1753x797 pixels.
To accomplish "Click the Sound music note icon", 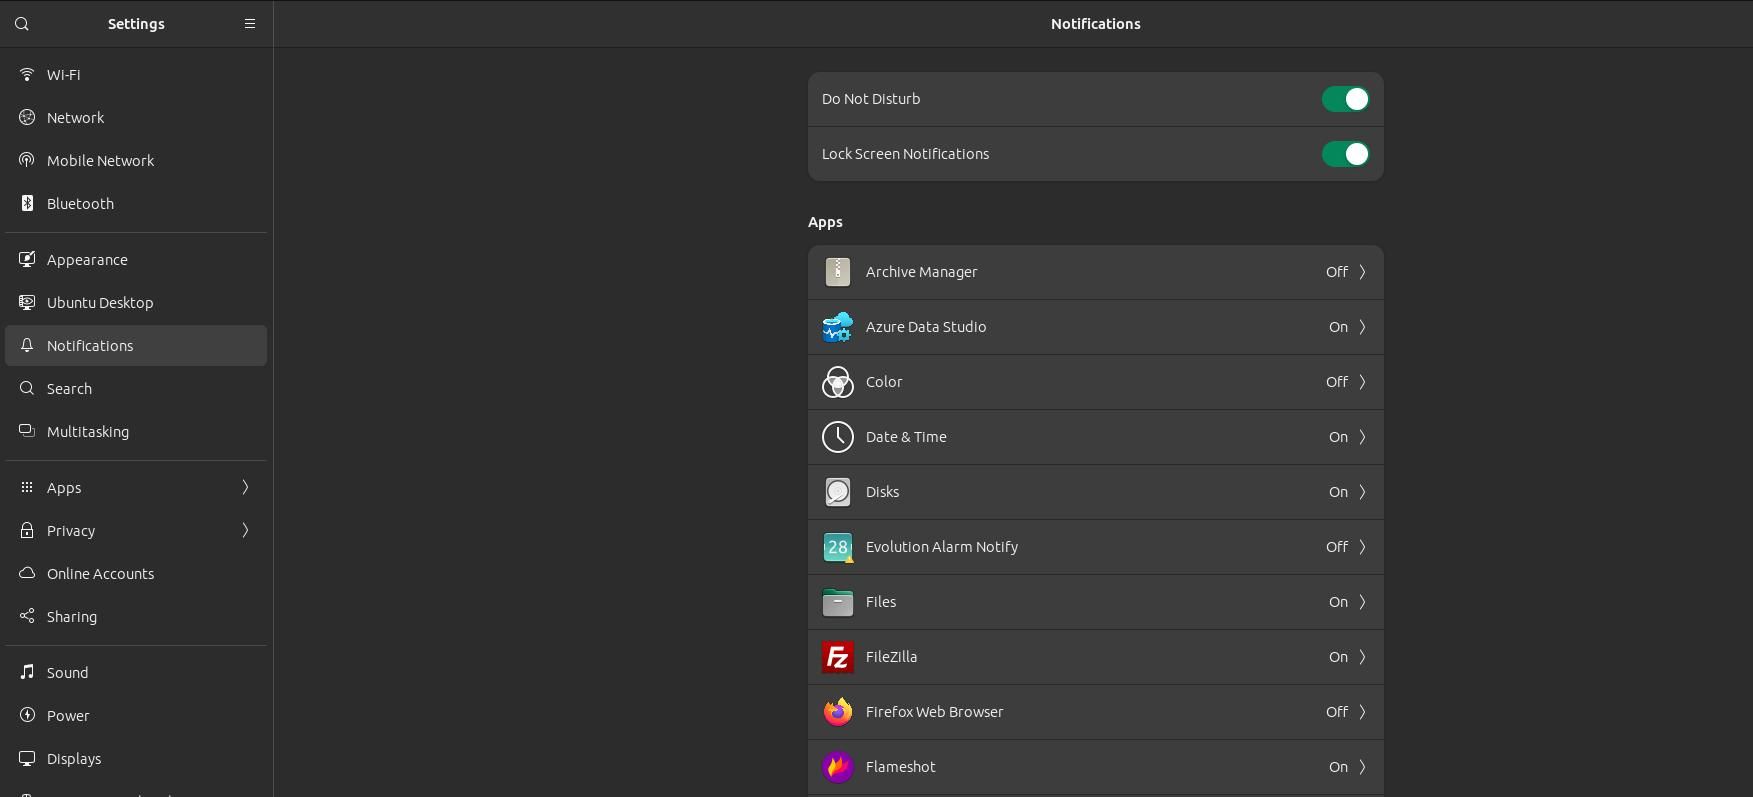I will [27, 673].
